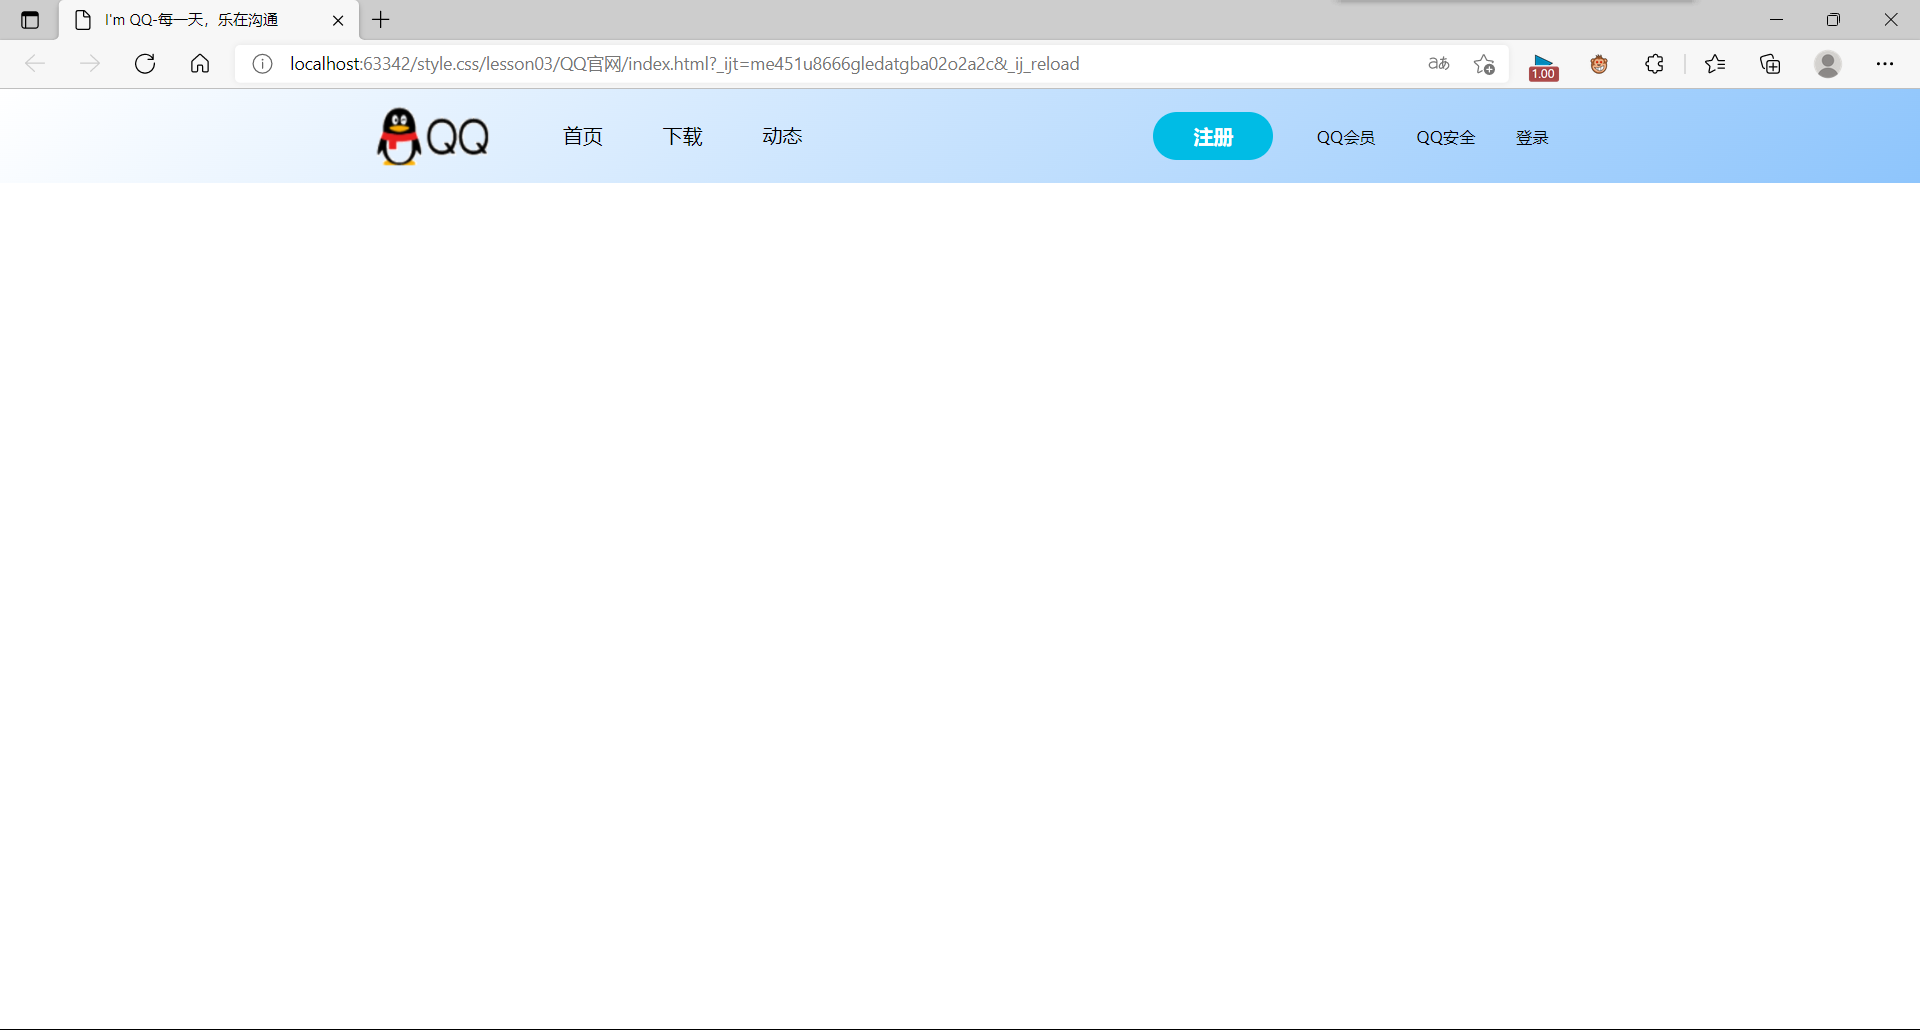Expand the QQ安全 navigation item
1920x1030 pixels.
pyautogui.click(x=1445, y=137)
